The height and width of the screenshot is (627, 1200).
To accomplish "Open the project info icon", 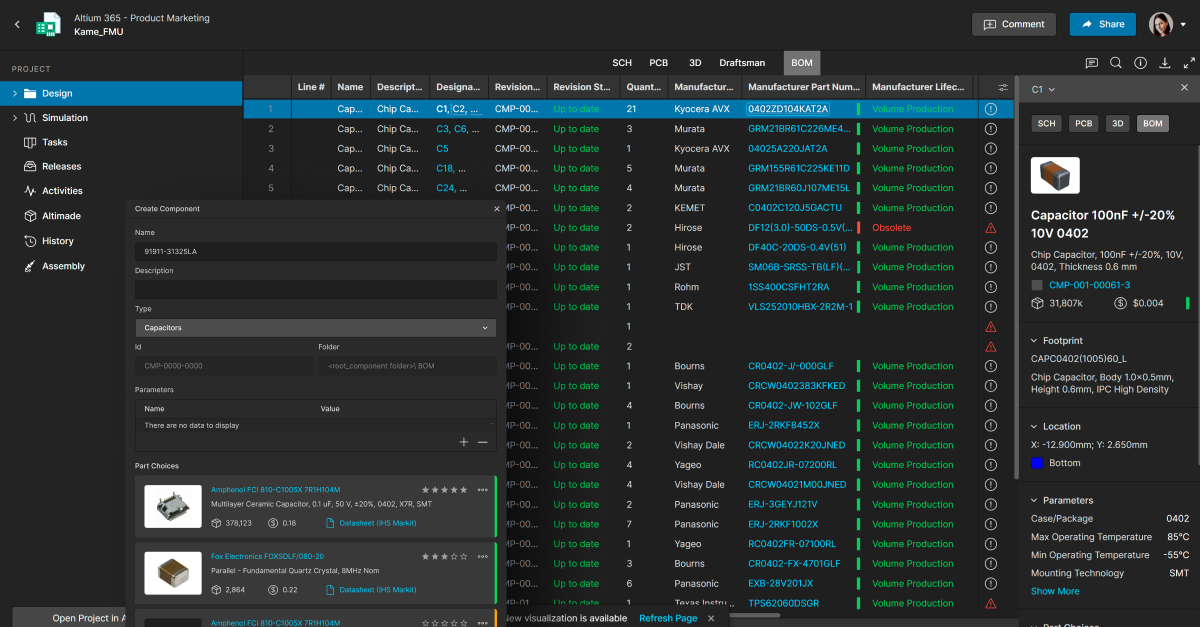I will (x=1141, y=63).
